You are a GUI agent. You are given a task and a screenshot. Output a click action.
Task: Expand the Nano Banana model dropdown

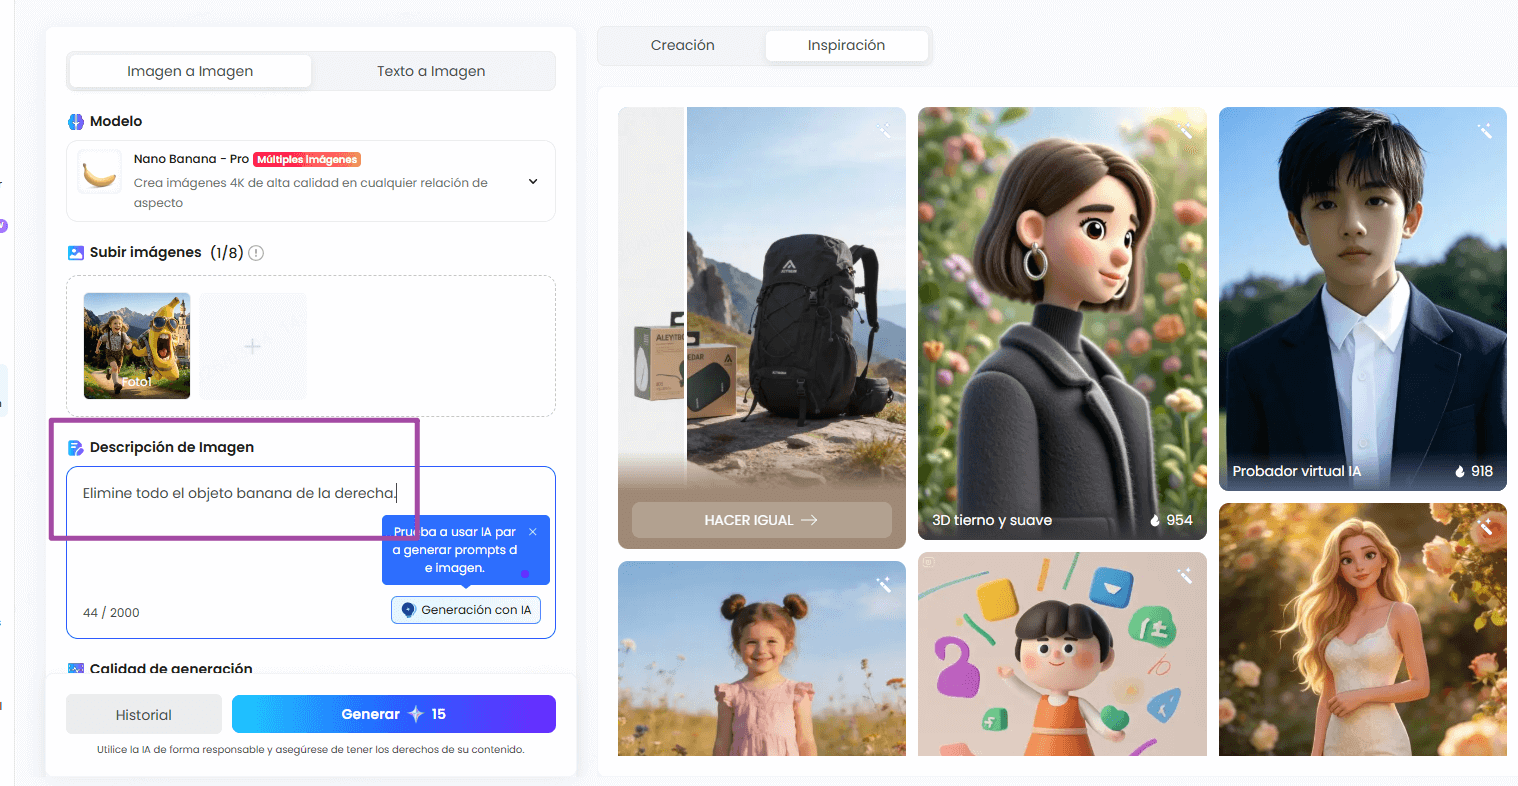(x=533, y=181)
